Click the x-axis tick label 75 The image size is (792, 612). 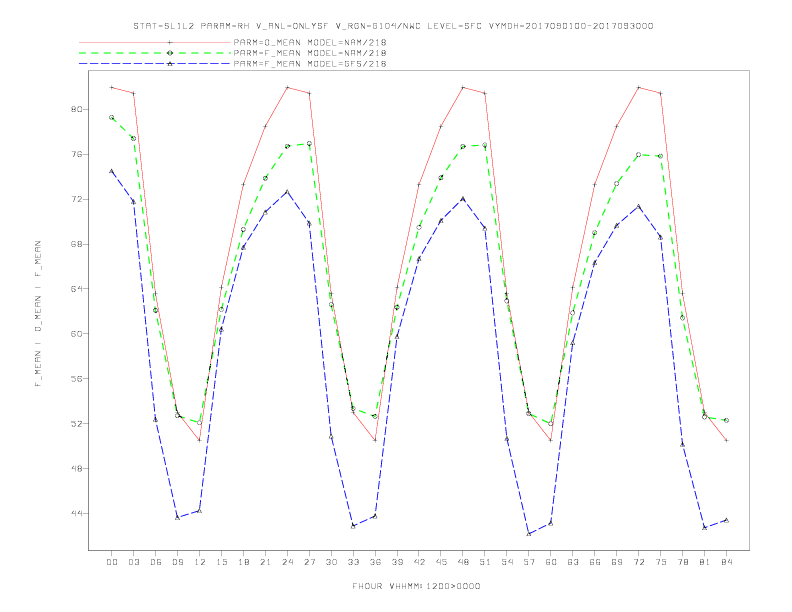[661, 562]
